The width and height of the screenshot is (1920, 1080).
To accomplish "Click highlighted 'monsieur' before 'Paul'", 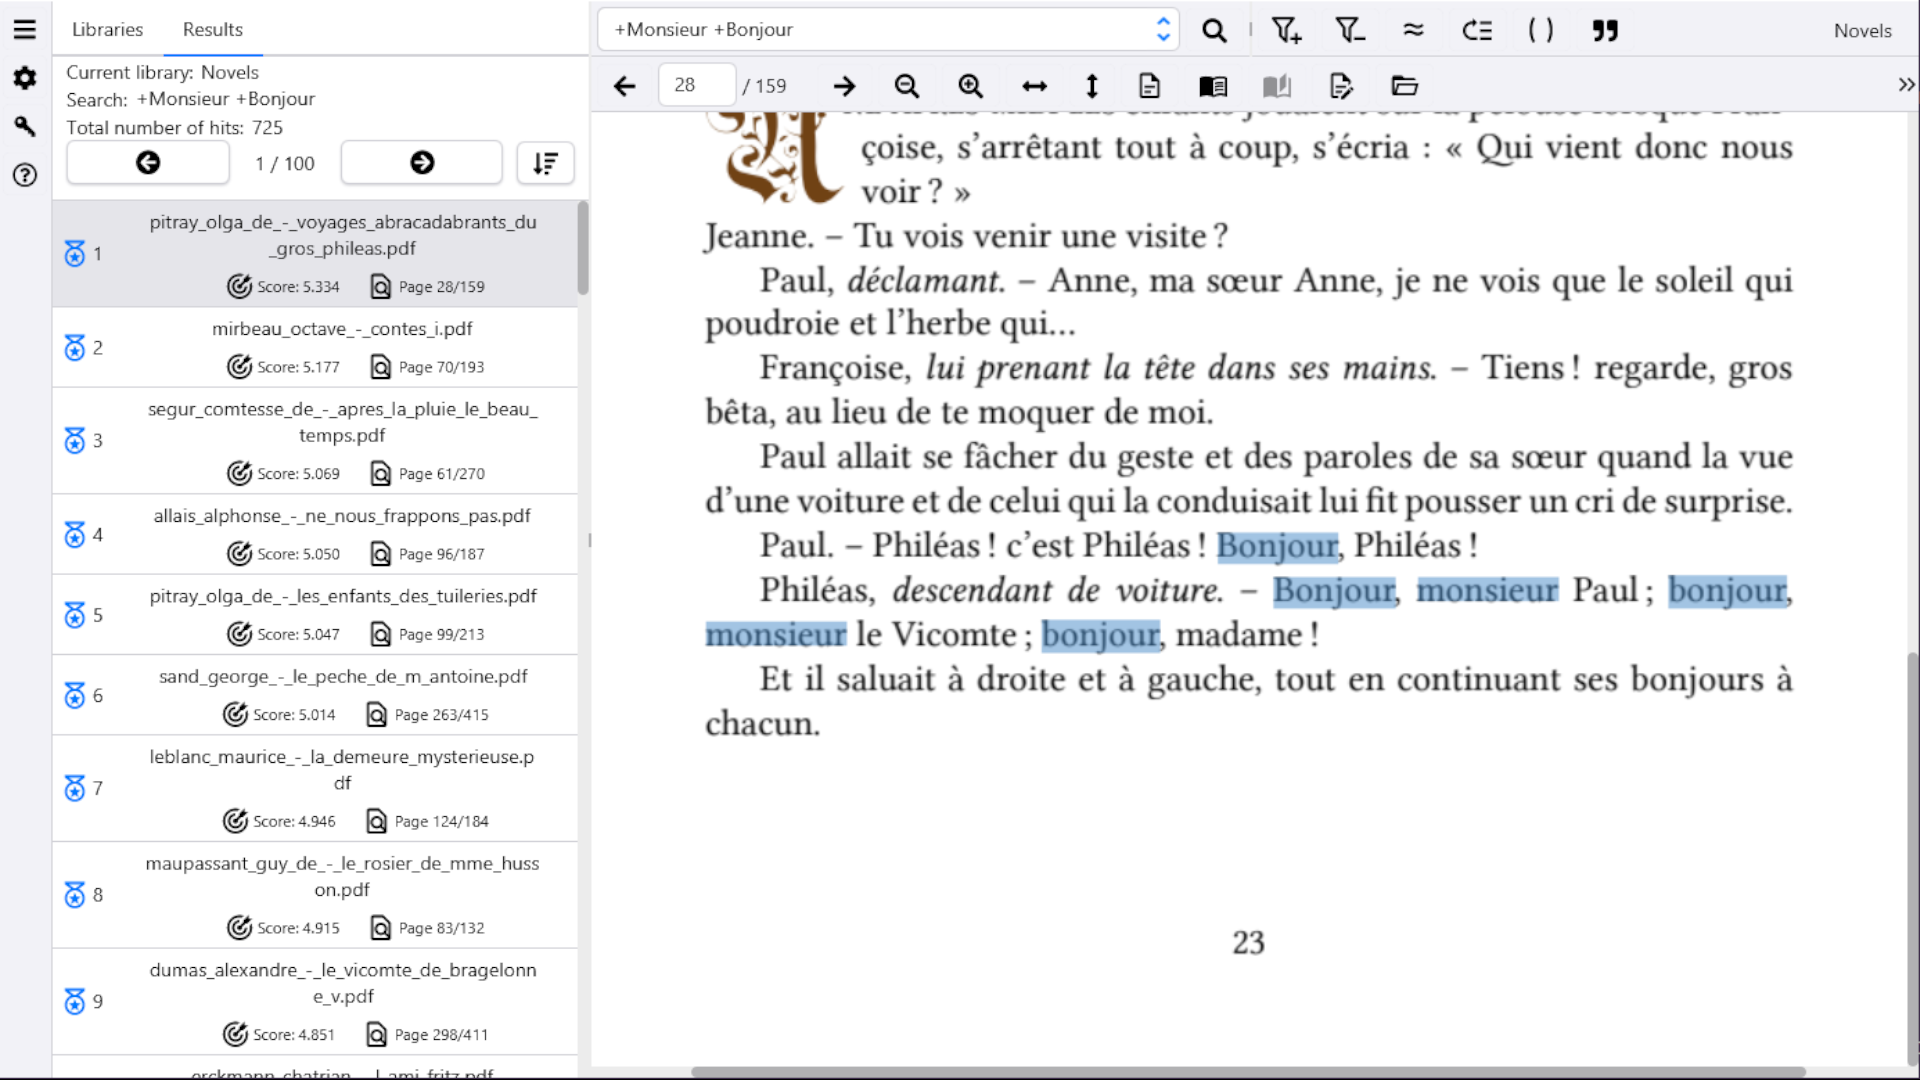I will (1487, 591).
